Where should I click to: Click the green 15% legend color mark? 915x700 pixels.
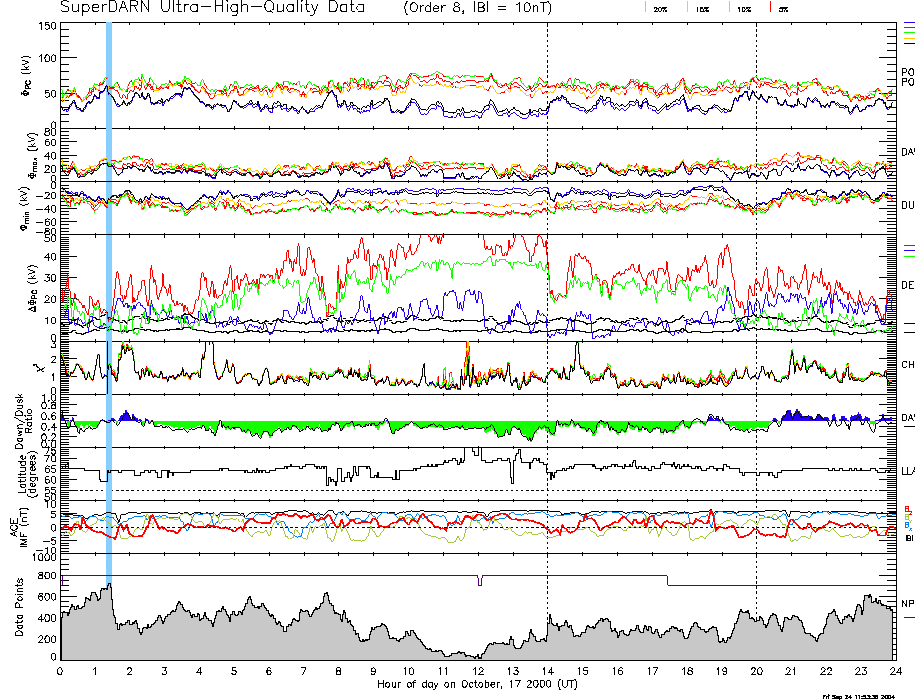(687, 6)
